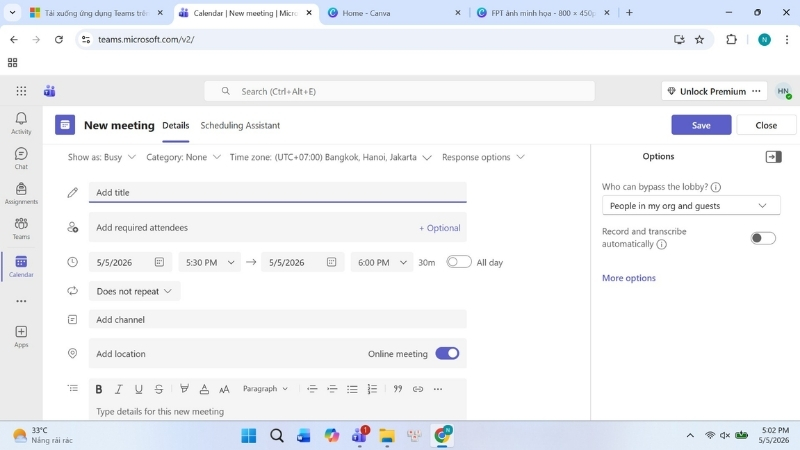Image resolution: width=800 pixels, height=450 pixels.
Task: Open font size tool
Action: (x=224, y=389)
